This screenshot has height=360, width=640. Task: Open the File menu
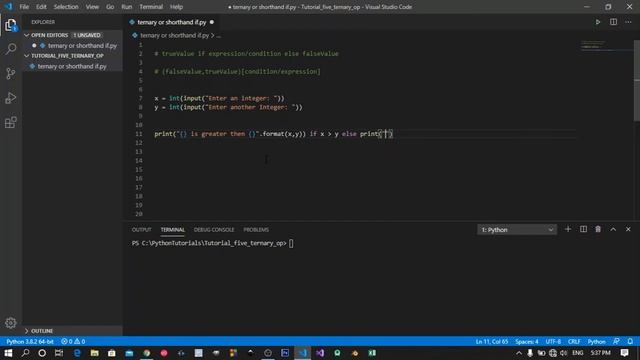[24, 7]
